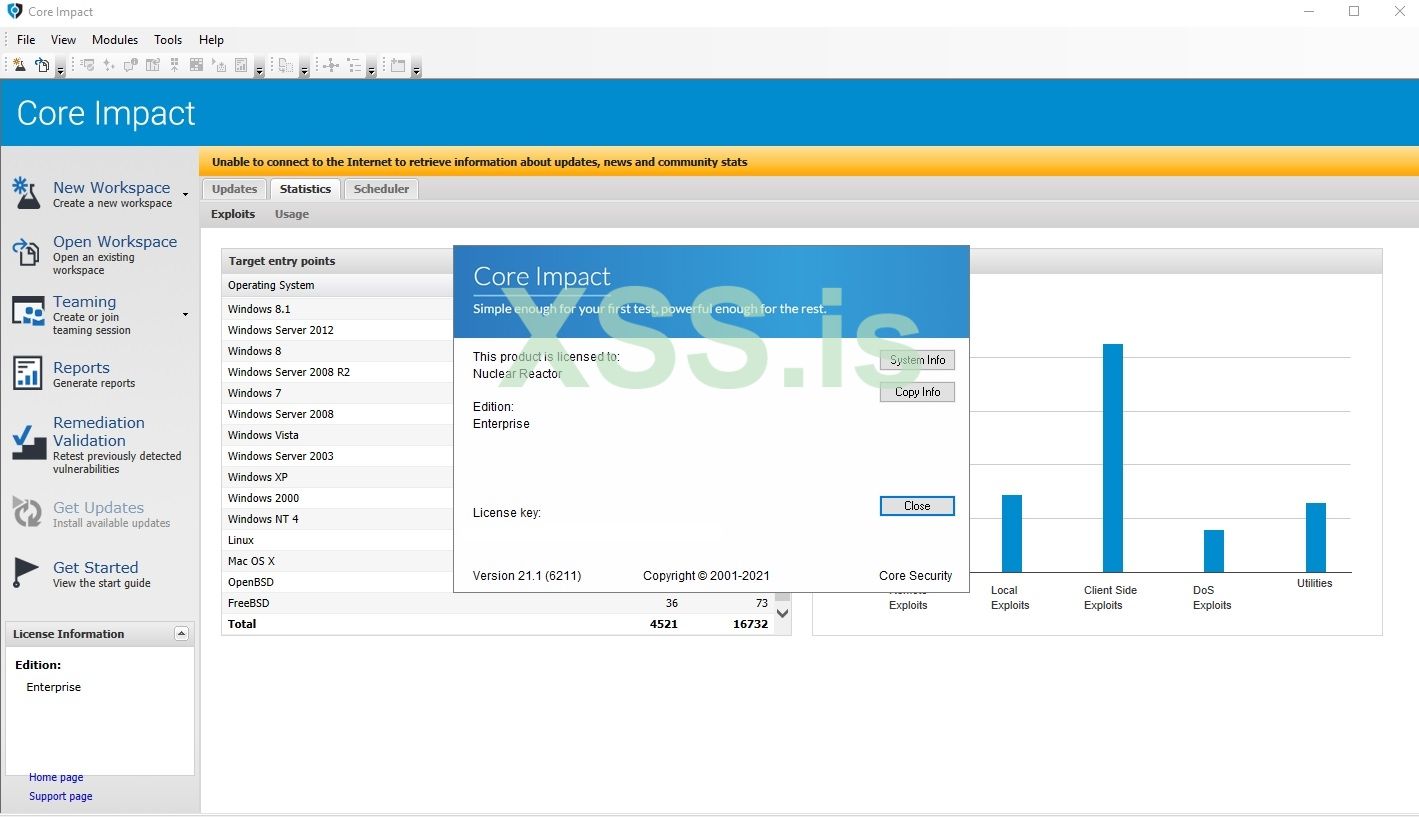Viewport: 1419px width, 817px height.
Task: Open the Support page link
Action: [x=61, y=797]
